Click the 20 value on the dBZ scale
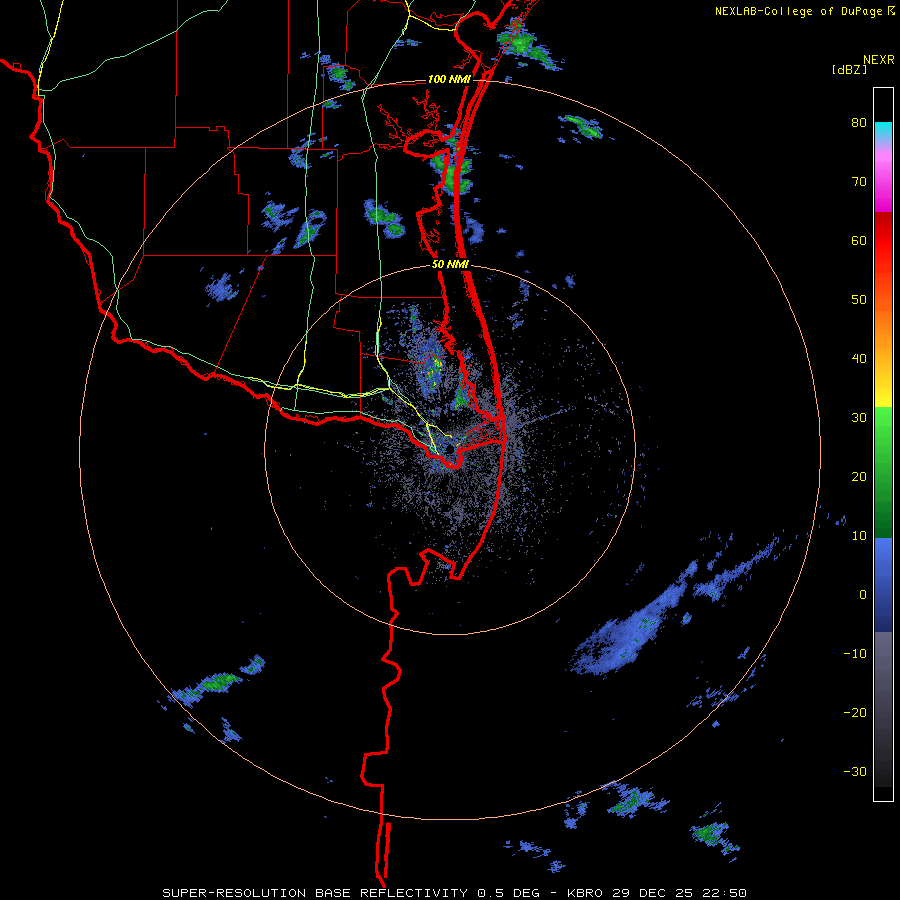This screenshot has width=900, height=900. (859, 477)
